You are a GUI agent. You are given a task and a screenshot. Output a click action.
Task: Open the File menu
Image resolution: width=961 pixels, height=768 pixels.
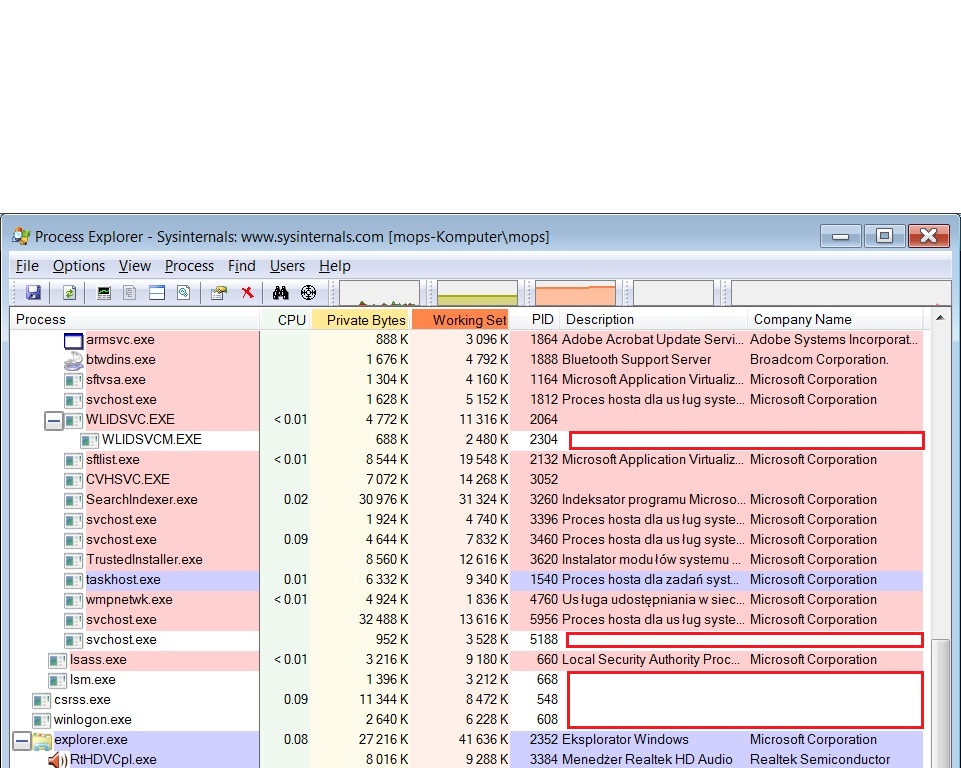click(27, 266)
